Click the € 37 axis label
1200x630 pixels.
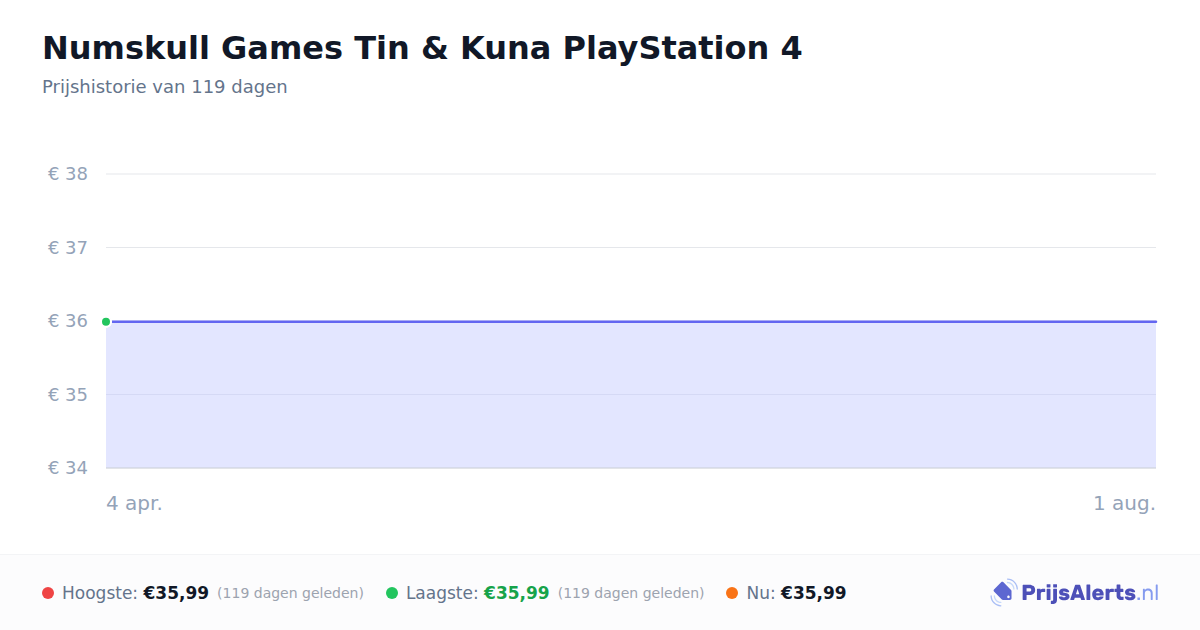click(x=68, y=247)
